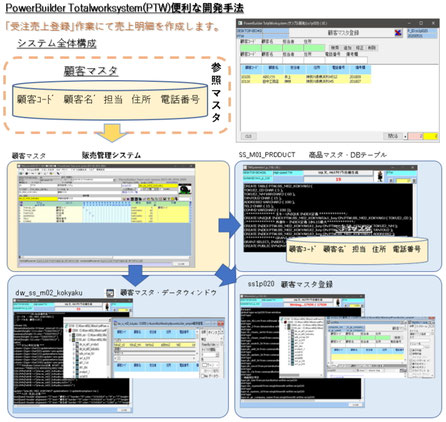Click the figure icon in SS_M01_PRODUCT window header
Screen dimensions: 446x422
click(379, 177)
